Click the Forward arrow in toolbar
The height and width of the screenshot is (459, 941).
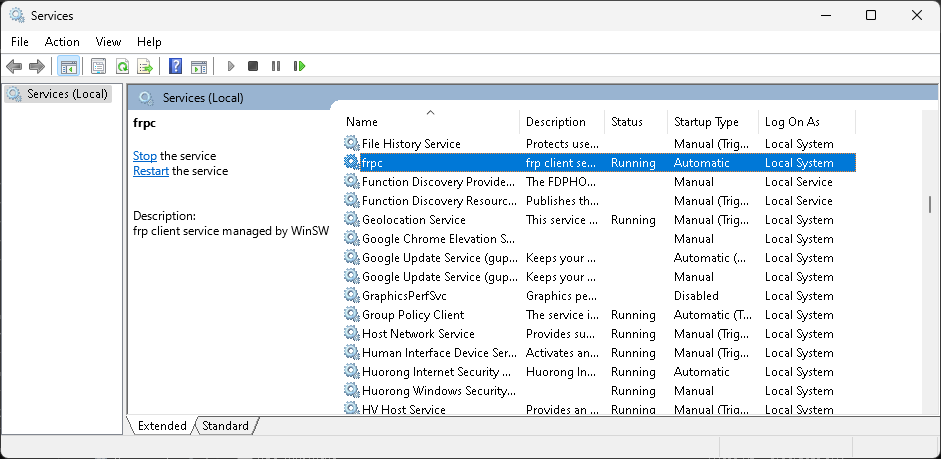click(37, 66)
